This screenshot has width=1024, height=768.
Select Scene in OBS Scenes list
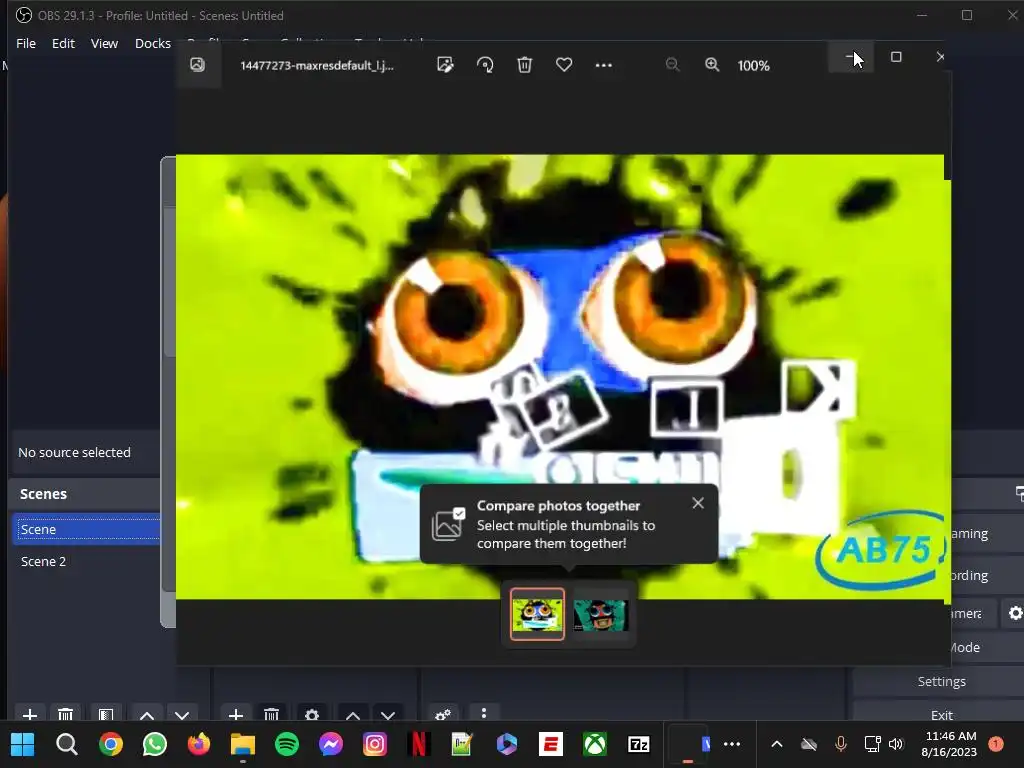pos(86,529)
